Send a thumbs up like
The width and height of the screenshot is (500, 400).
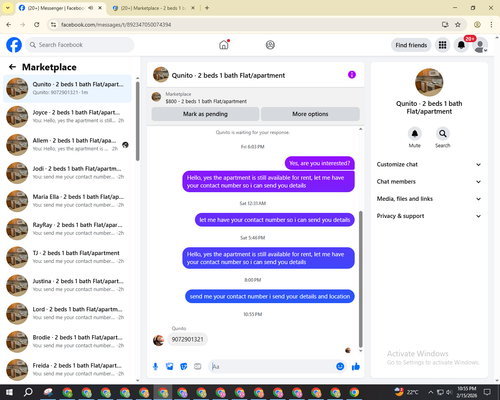point(356,367)
